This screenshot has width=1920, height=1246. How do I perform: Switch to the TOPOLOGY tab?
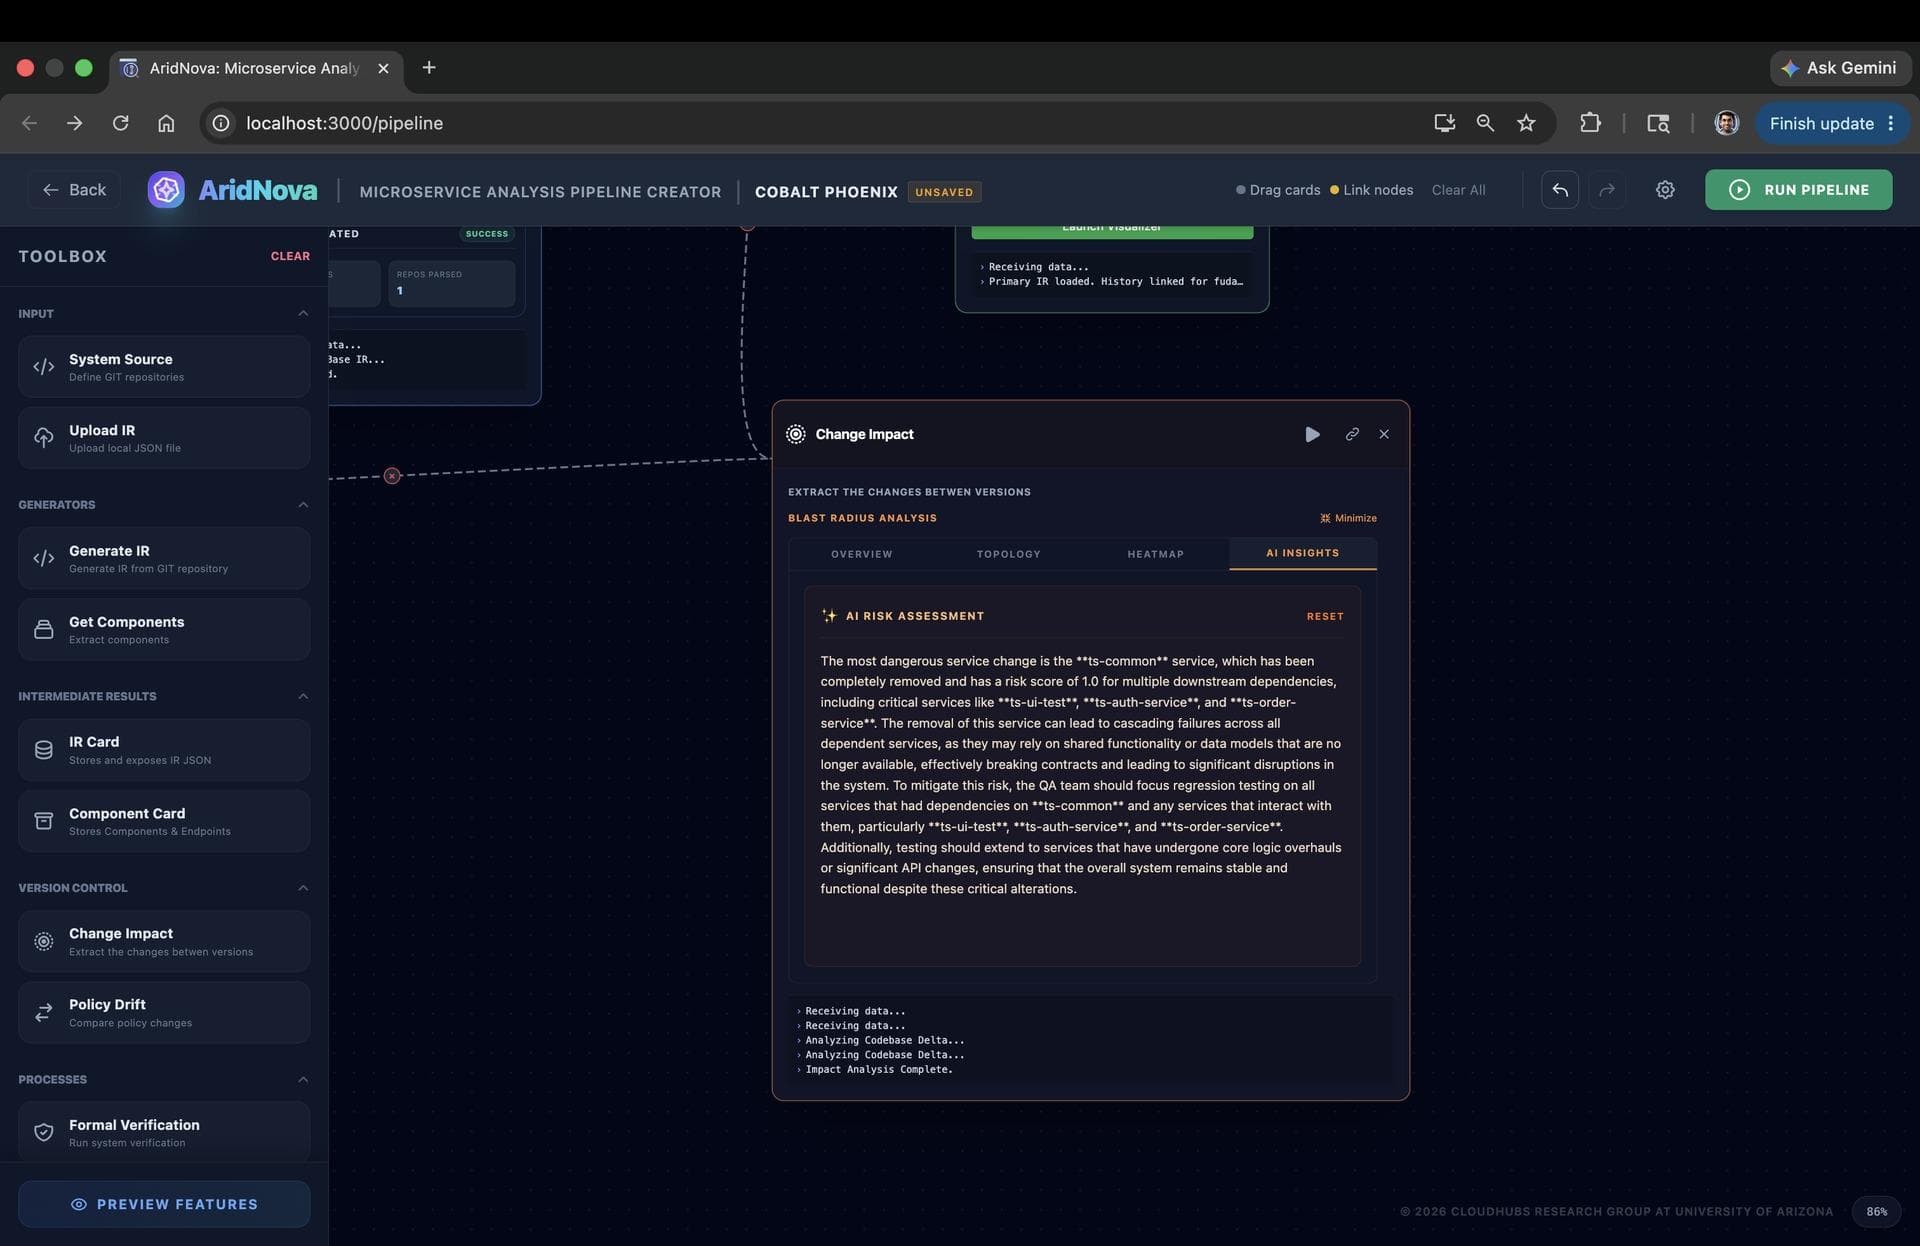coord(1008,554)
